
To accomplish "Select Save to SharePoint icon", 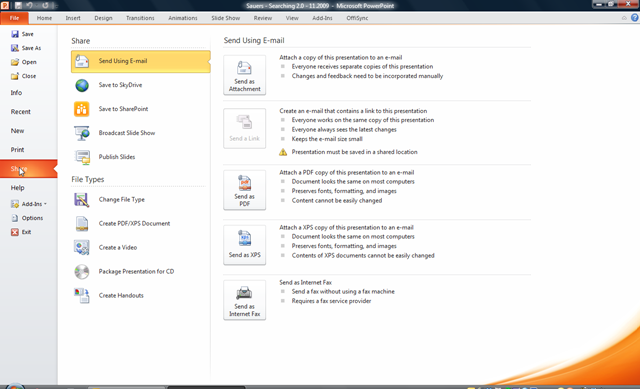I will click(x=82, y=109).
